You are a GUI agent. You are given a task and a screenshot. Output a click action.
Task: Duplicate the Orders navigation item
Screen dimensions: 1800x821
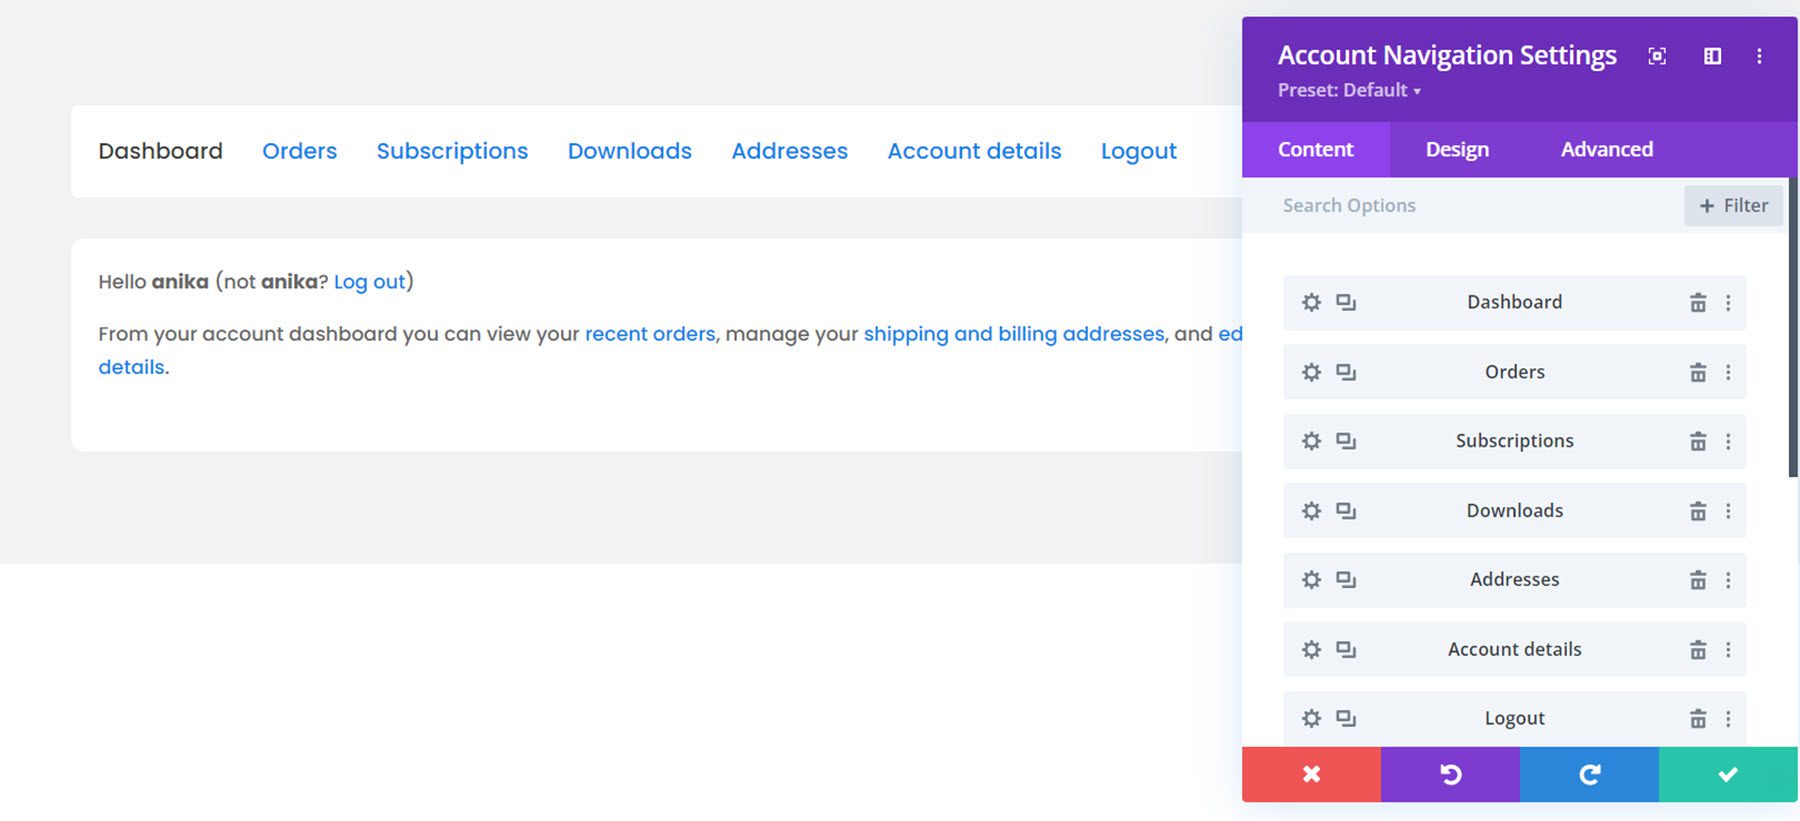click(1346, 372)
